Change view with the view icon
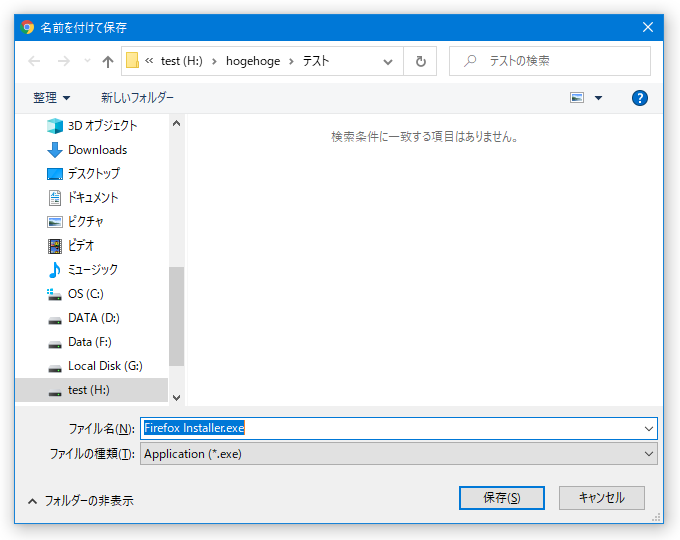The height and width of the screenshot is (540, 680). coord(576,98)
